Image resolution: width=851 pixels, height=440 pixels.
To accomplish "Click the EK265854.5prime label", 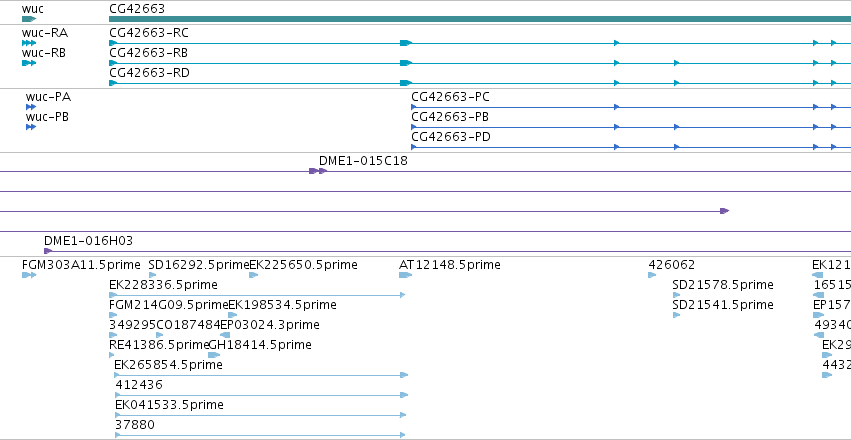I will (168, 365).
